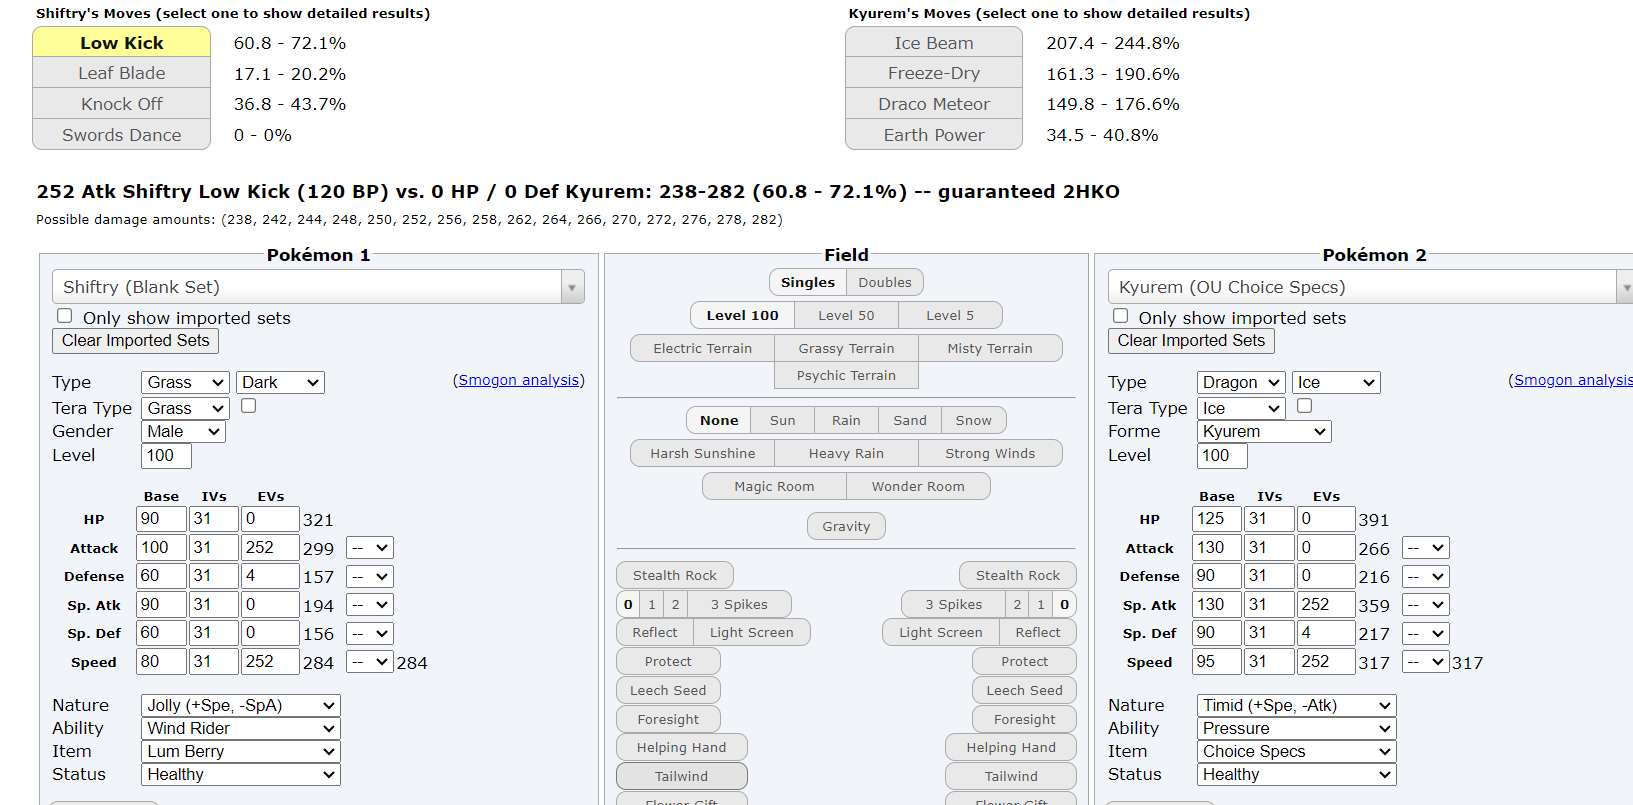
Task: Open Shiftry's second type Dark dropdown
Action: pyautogui.click(x=280, y=382)
